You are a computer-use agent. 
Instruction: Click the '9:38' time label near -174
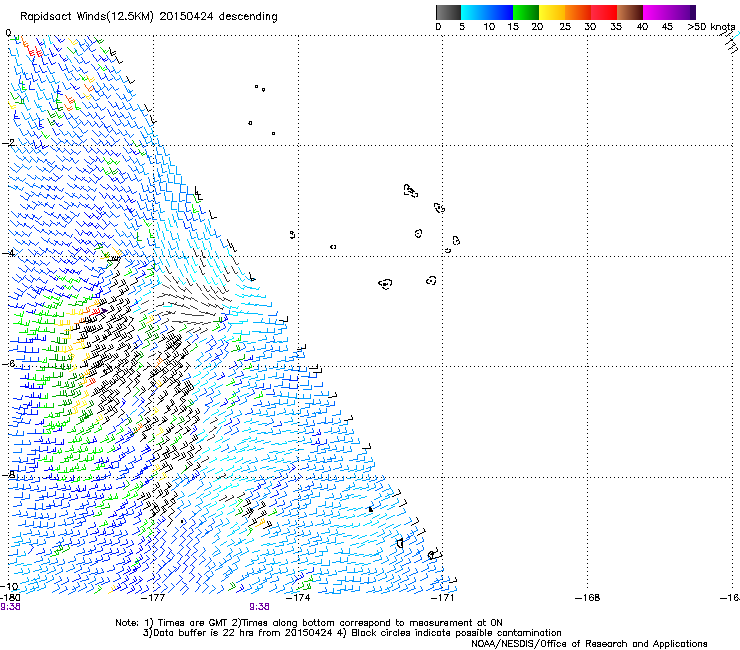pyautogui.click(x=259, y=607)
